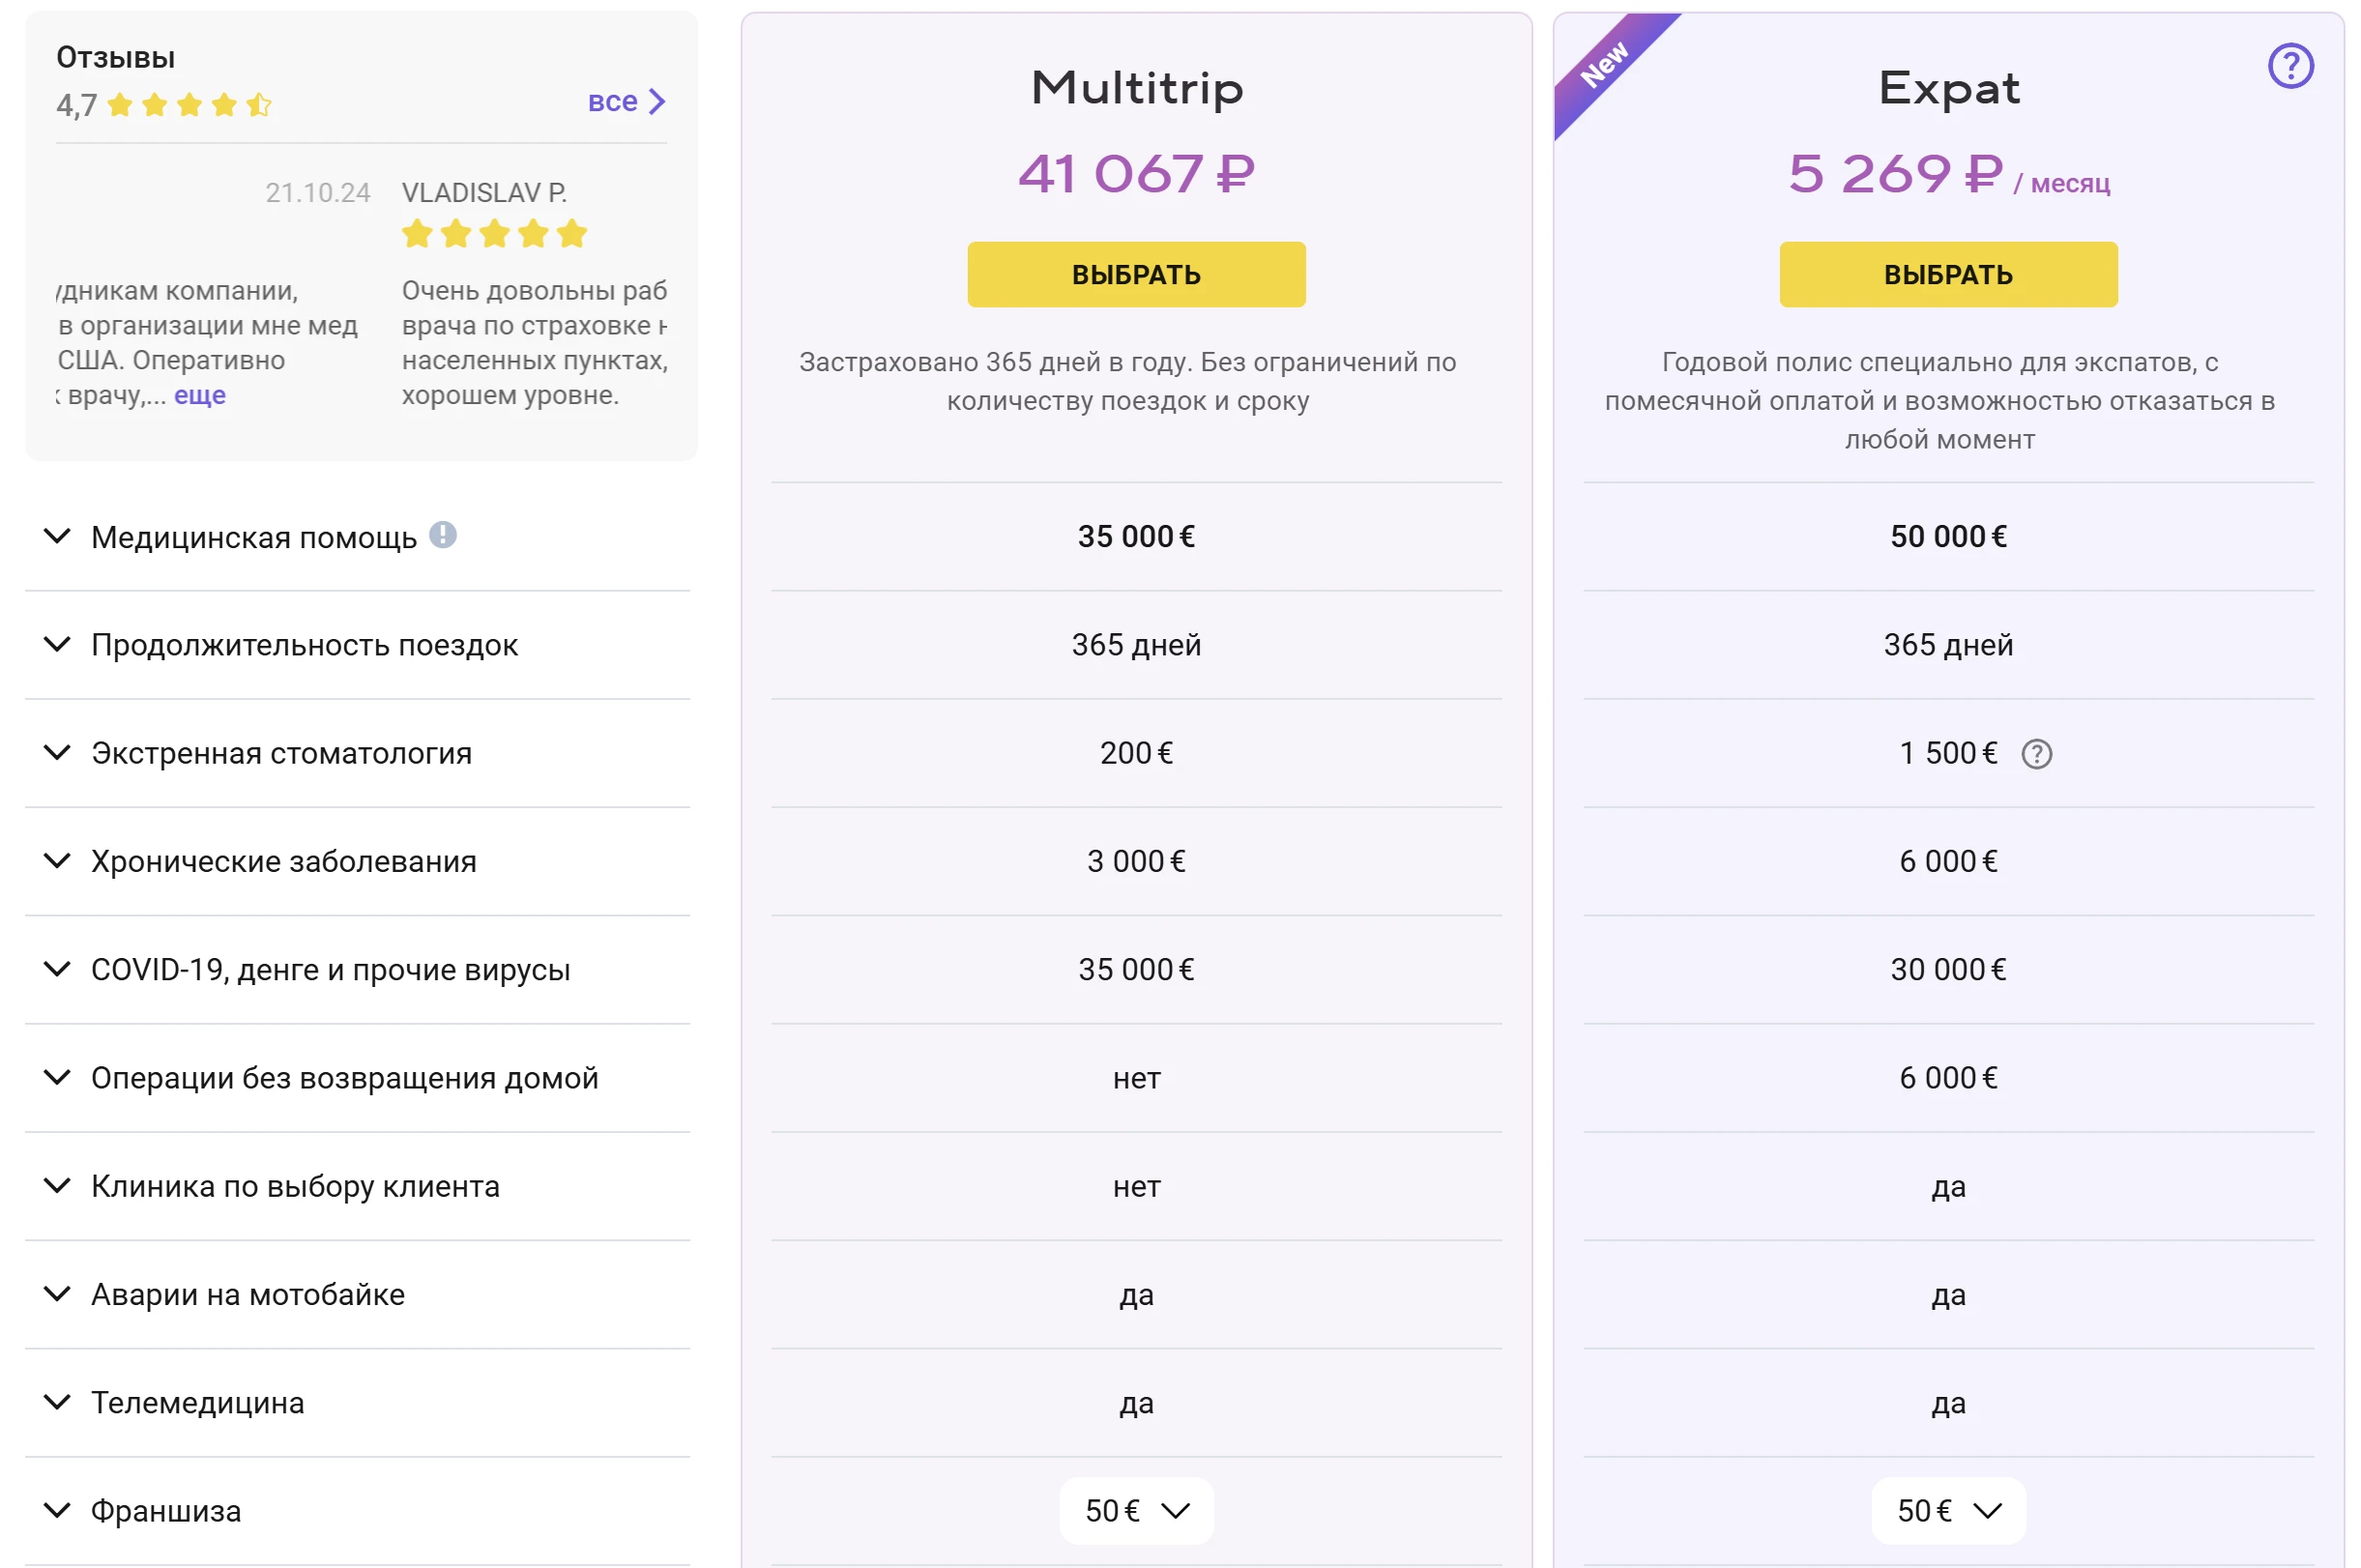Click the Multitrip 41 067 ₽ price
Viewport: 2361px width, 1568px height.
coord(1136,174)
